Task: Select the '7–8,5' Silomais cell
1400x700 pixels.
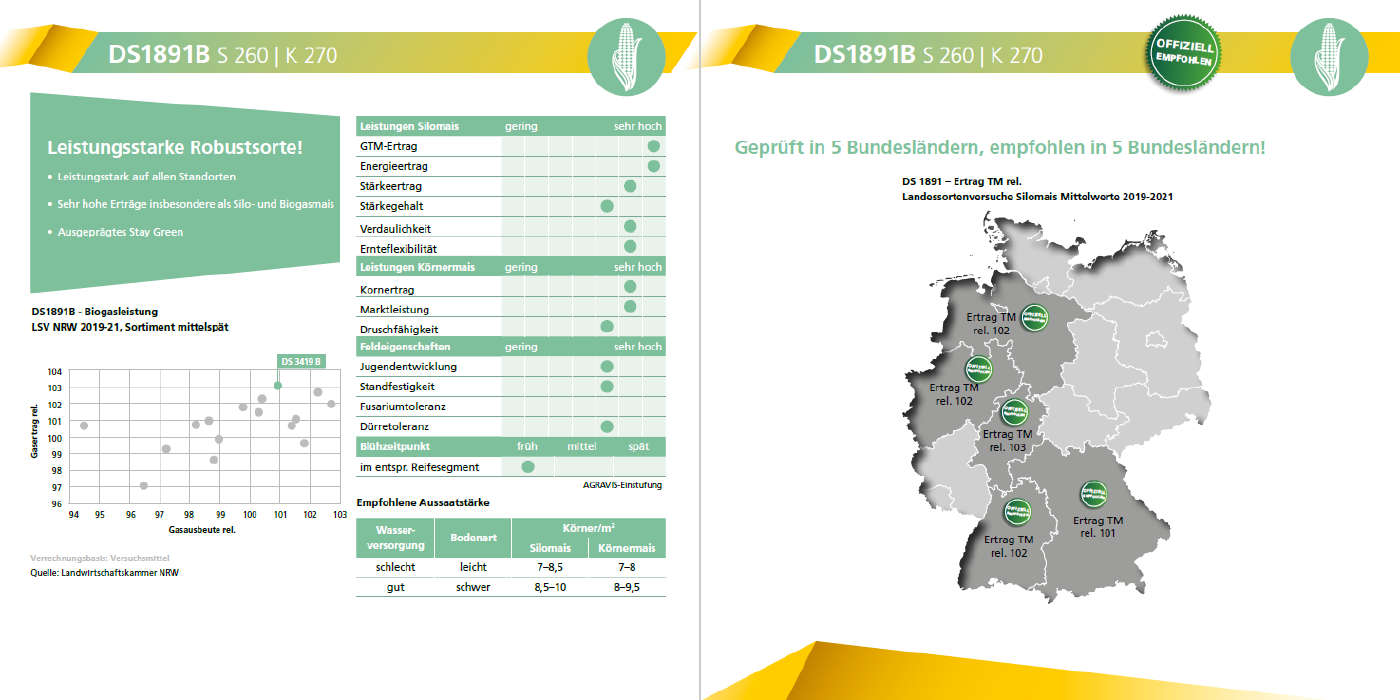Action: (x=550, y=567)
